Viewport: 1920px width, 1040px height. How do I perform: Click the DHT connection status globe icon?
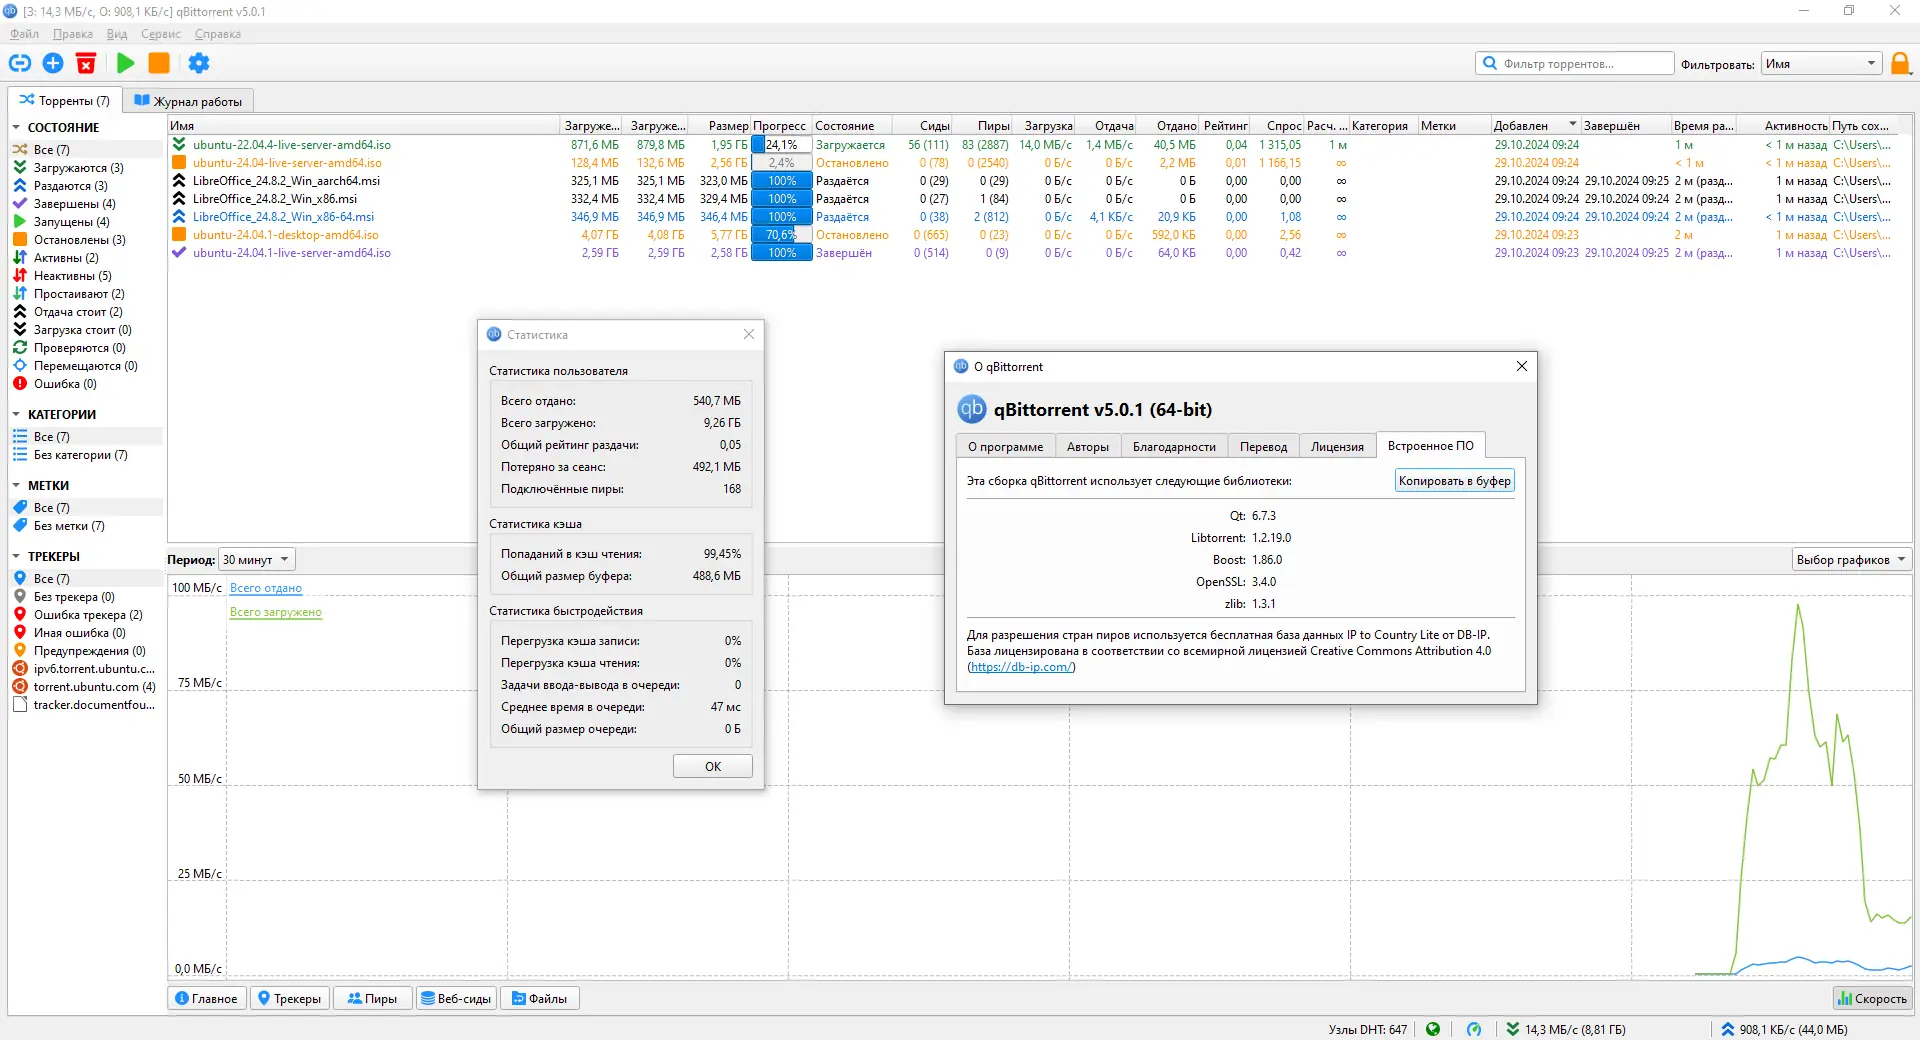click(1433, 1029)
